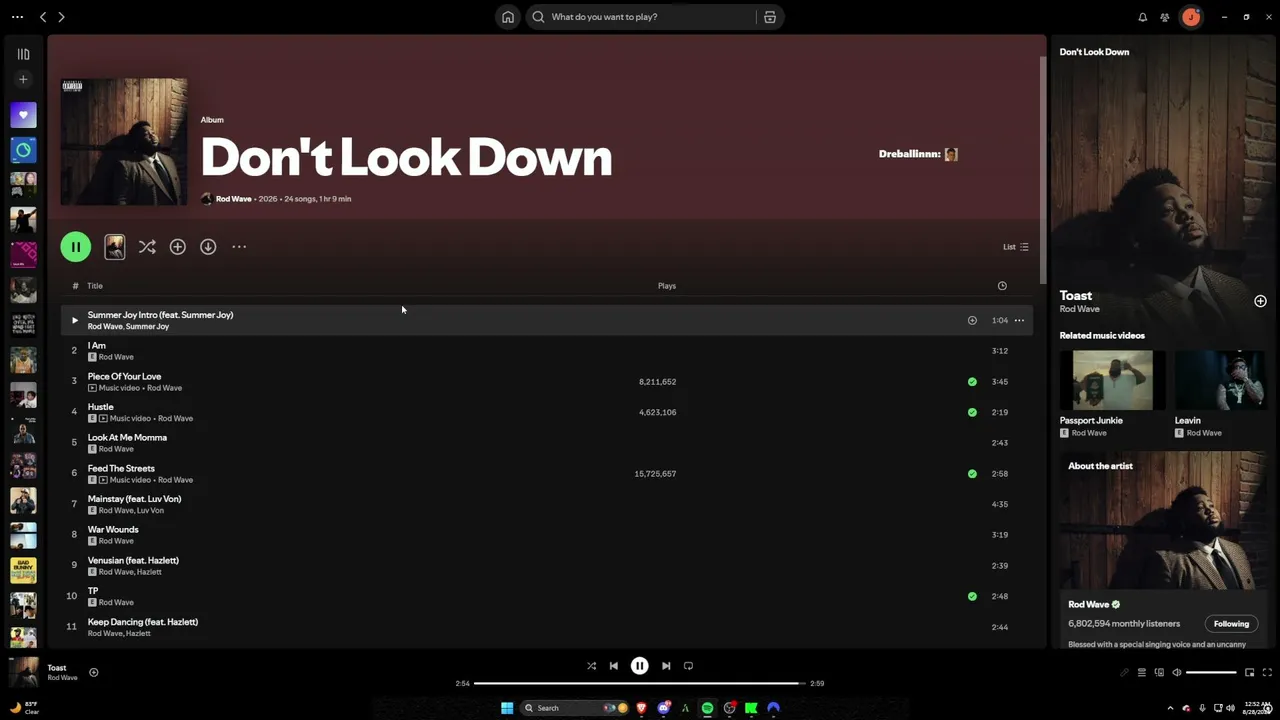This screenshot has height=720, width=1280.
Task: Add the playing song Toast via the bar's plus icon
Action: coord(94,672)
